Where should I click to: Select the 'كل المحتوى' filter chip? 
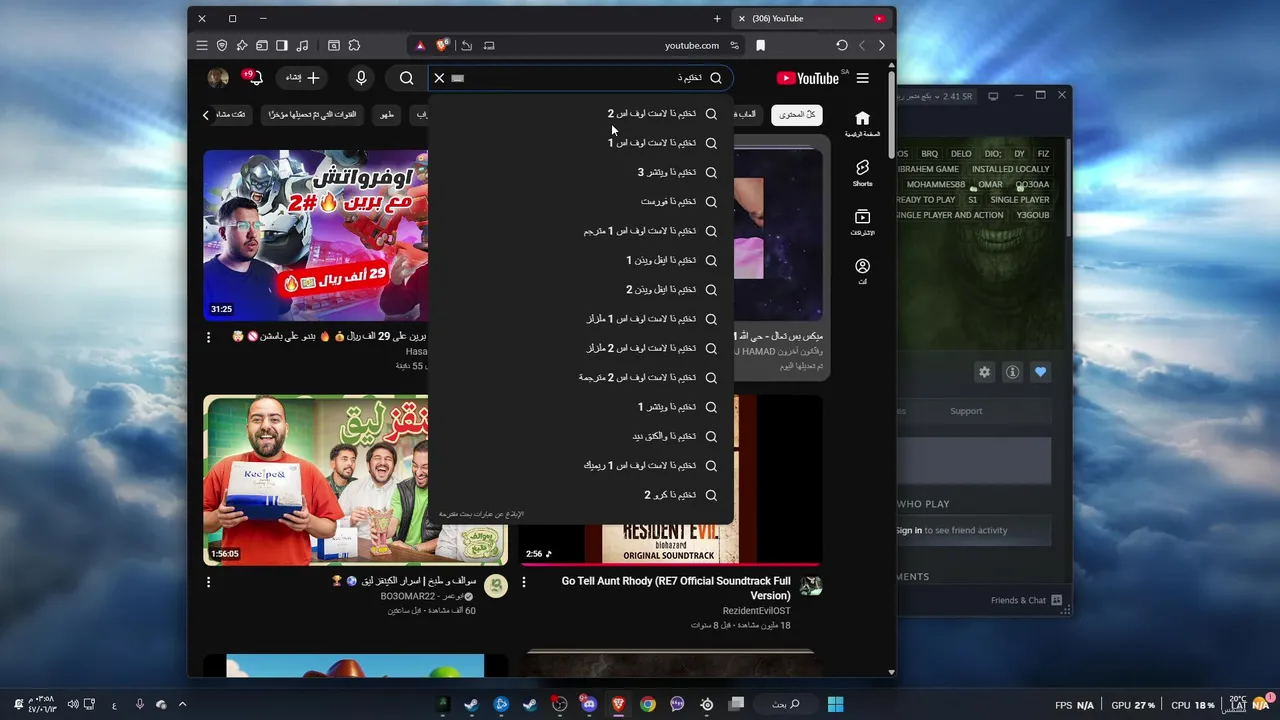(797, 115)
